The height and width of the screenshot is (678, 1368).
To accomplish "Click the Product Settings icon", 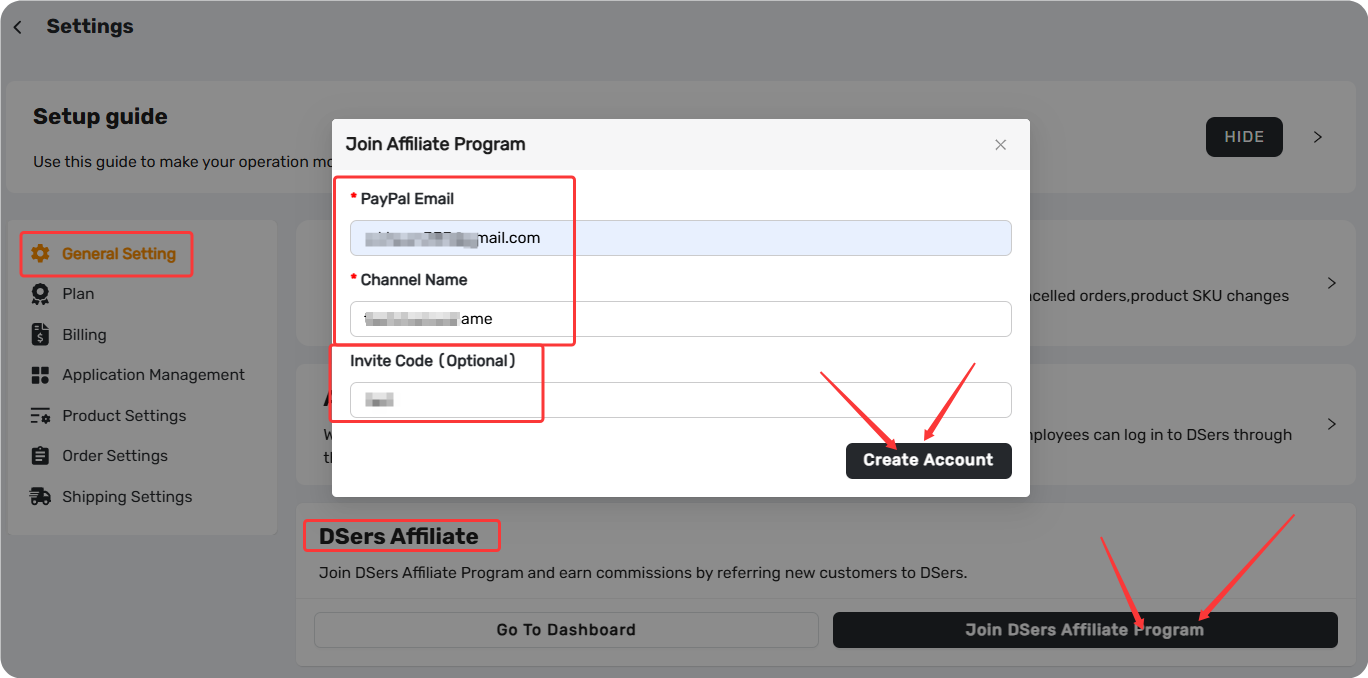I will tap(40, 416).
